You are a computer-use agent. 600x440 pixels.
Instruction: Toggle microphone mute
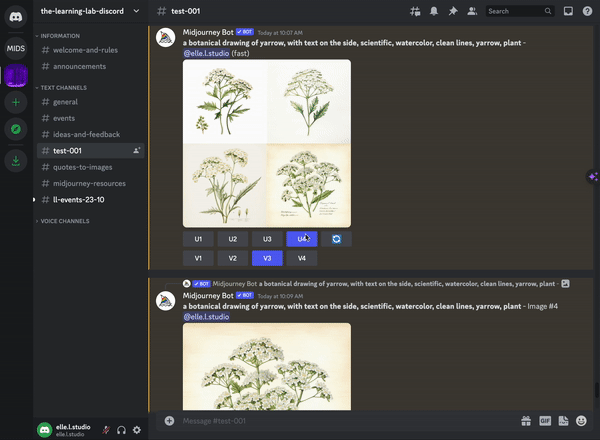tap(105, 429)
